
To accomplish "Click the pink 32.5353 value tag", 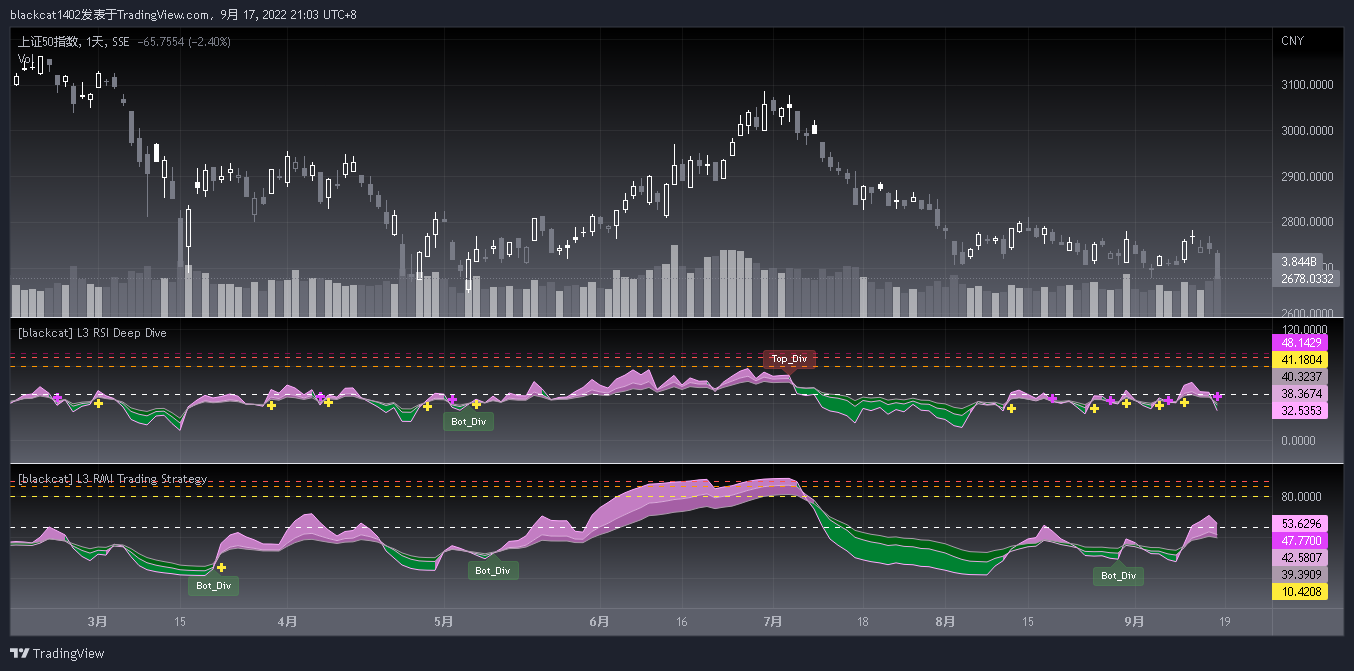I will 1298,411.
